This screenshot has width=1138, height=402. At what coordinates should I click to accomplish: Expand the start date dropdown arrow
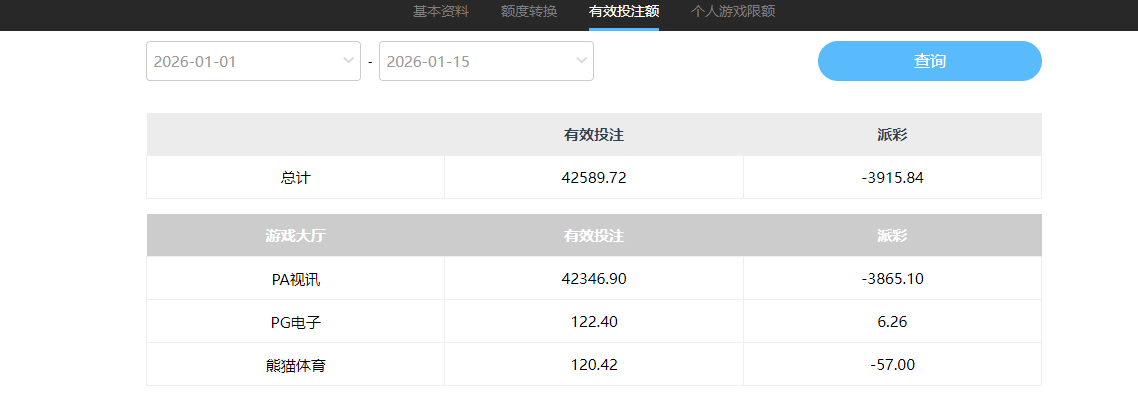coord(348,61)
